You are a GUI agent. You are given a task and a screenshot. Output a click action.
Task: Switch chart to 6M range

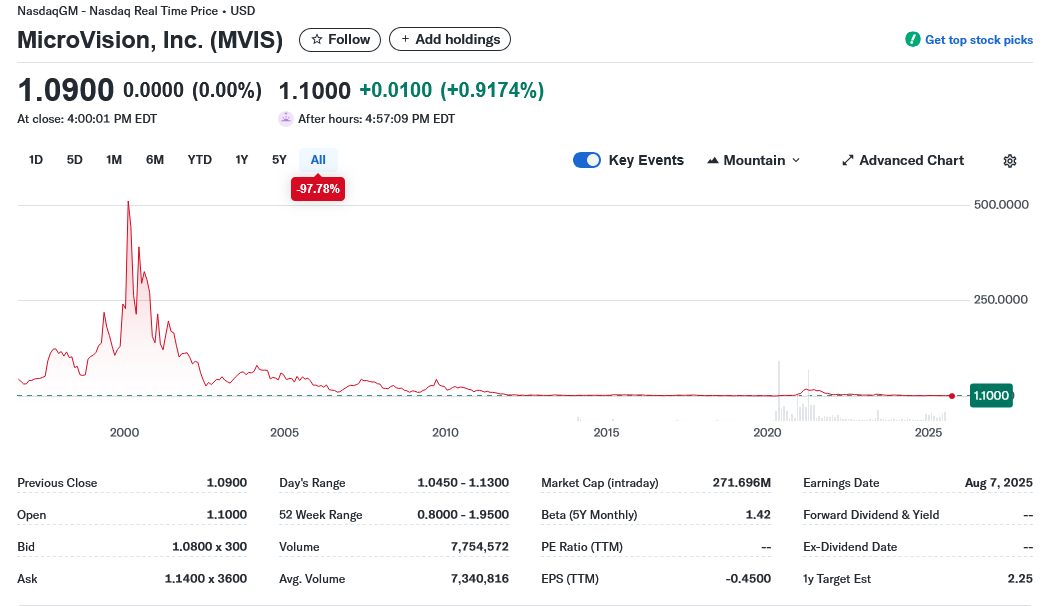(155, 160)
